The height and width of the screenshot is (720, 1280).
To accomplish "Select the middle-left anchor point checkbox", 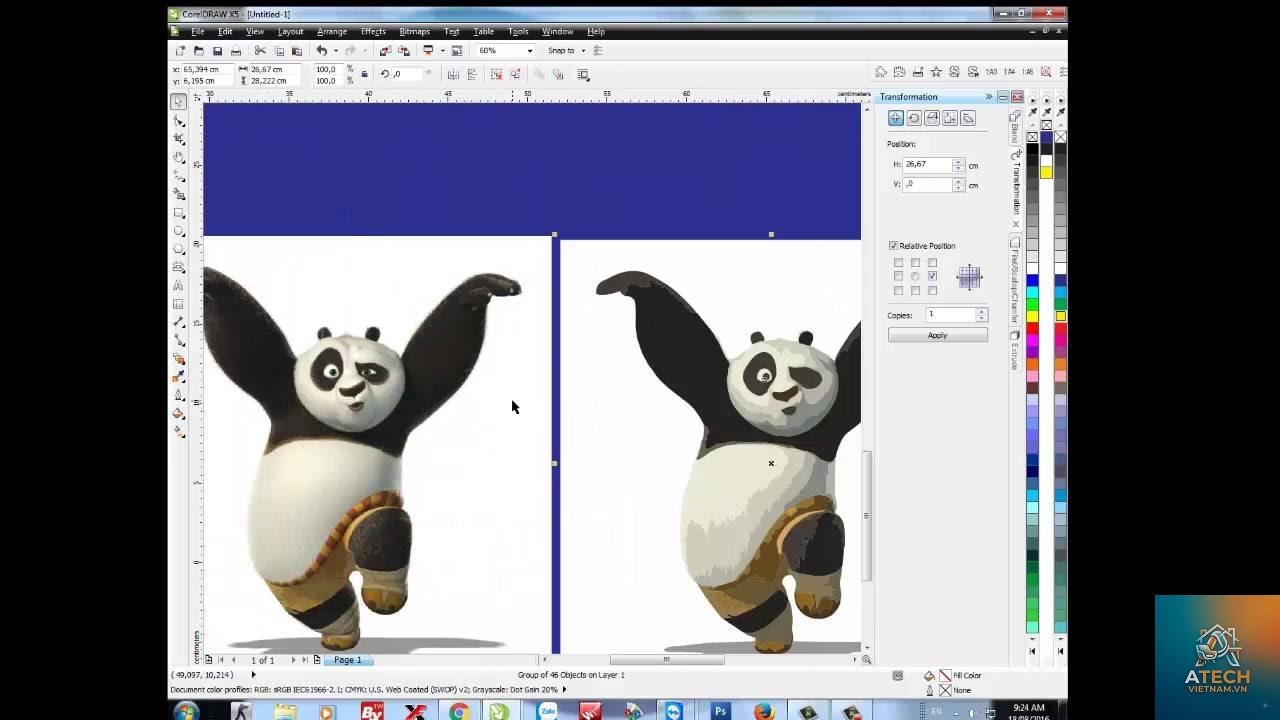I will [x=898, y=276].
